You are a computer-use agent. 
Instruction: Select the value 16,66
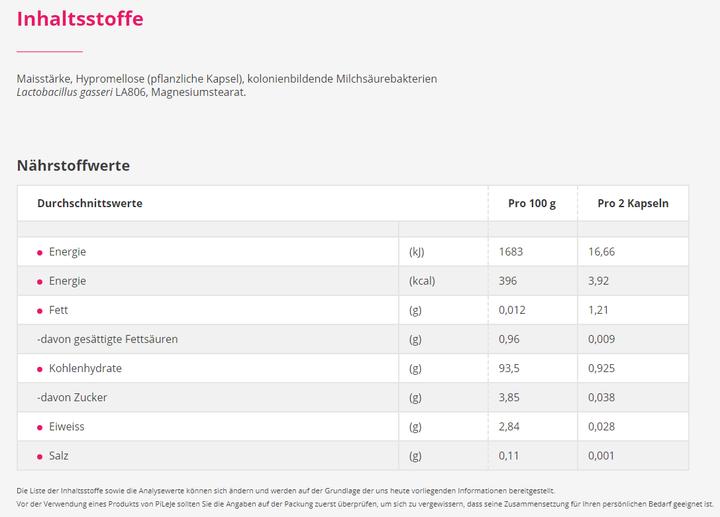[x=602, y=252]
